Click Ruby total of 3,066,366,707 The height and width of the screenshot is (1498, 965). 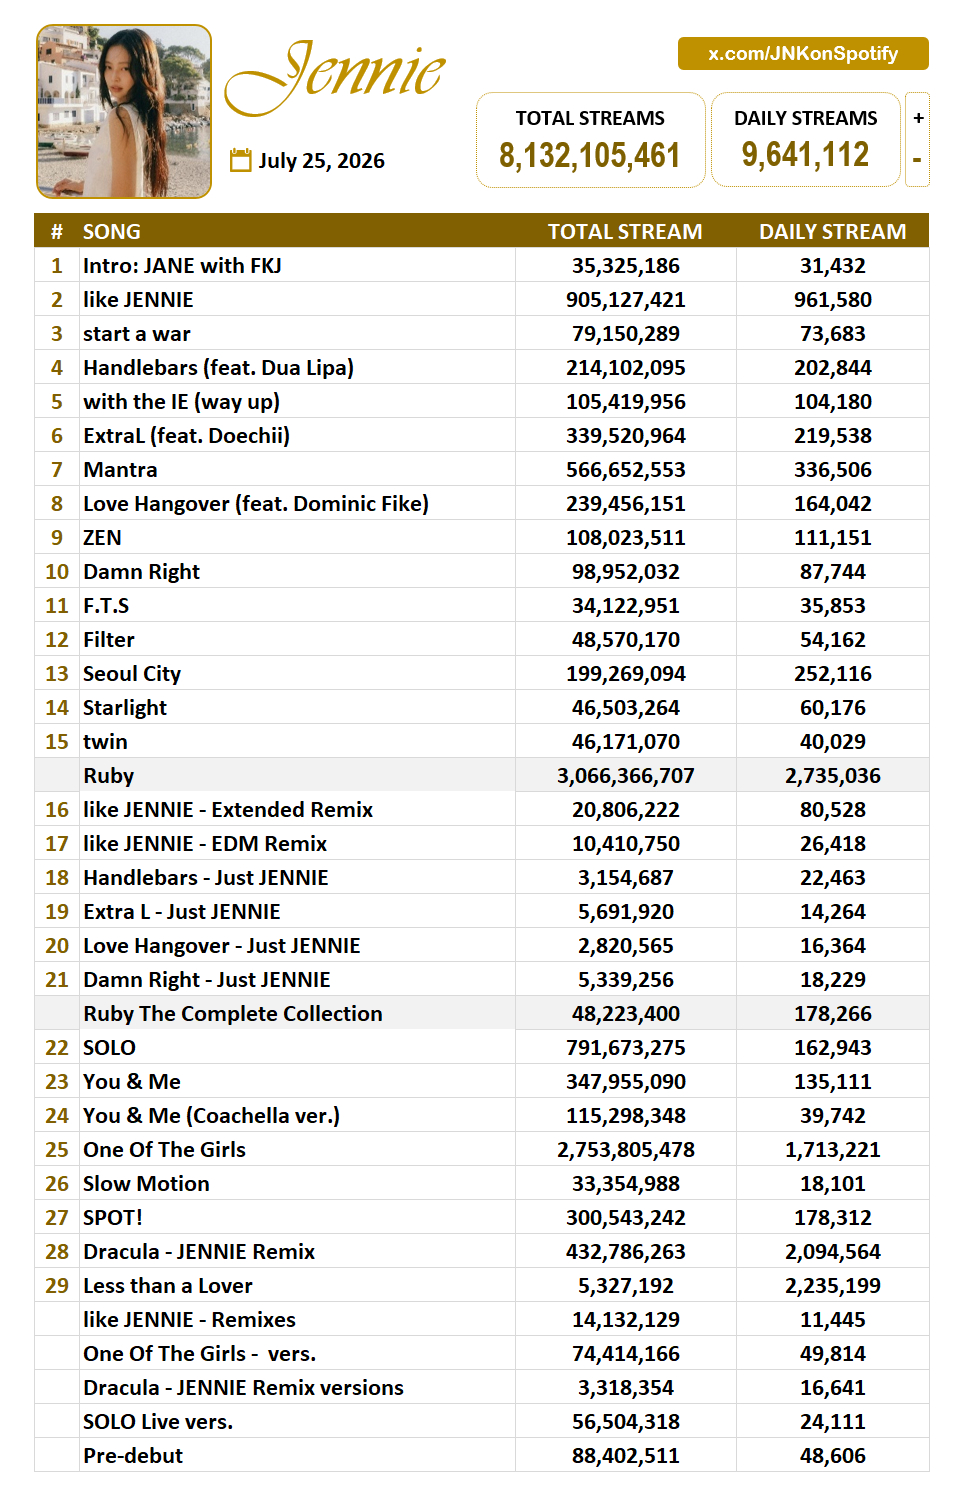tap(625, 775)
